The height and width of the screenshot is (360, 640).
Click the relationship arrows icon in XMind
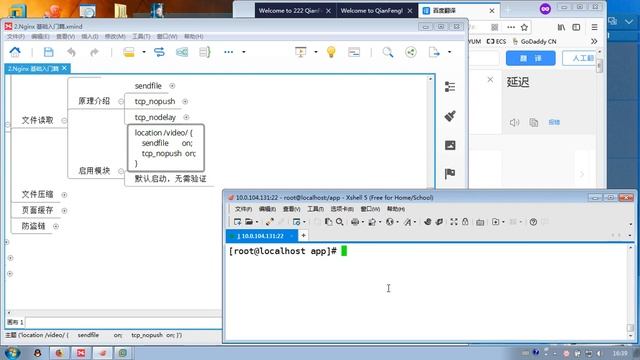pyautogui.click(x=159, y=52)
